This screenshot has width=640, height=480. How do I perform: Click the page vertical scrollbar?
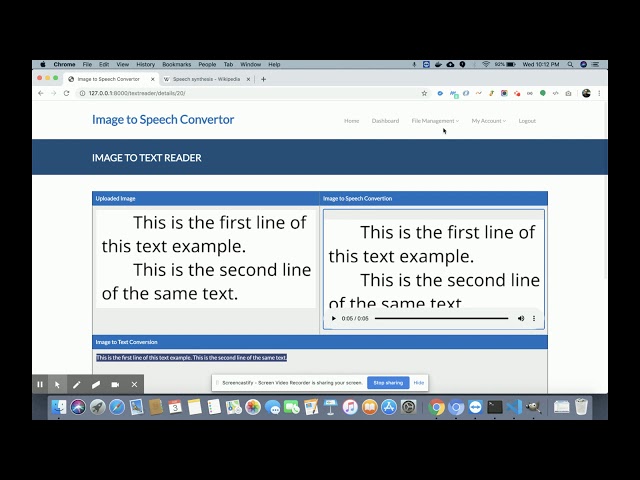point(605,192)
